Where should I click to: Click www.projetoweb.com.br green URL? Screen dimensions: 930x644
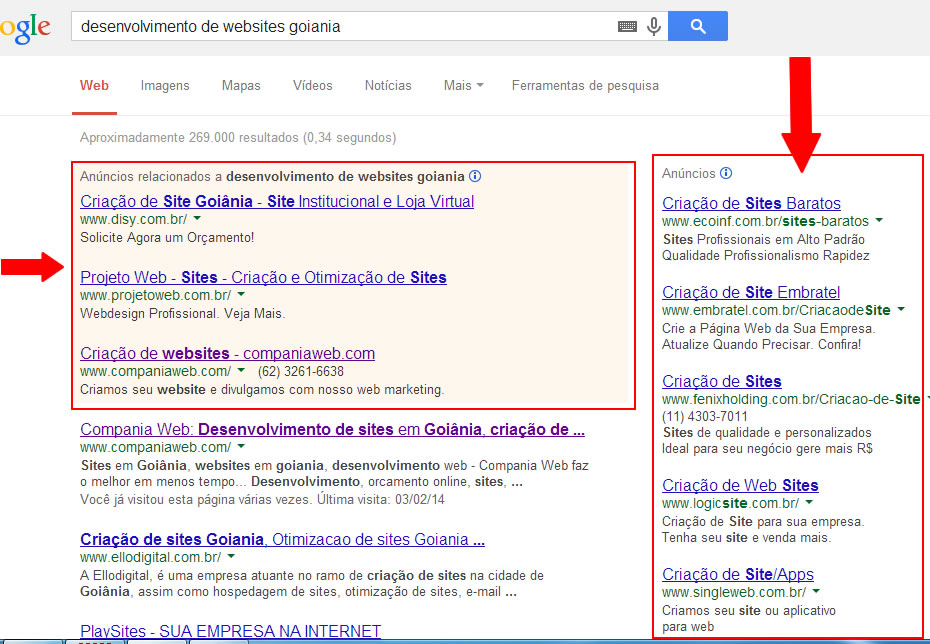coord(155,295)
